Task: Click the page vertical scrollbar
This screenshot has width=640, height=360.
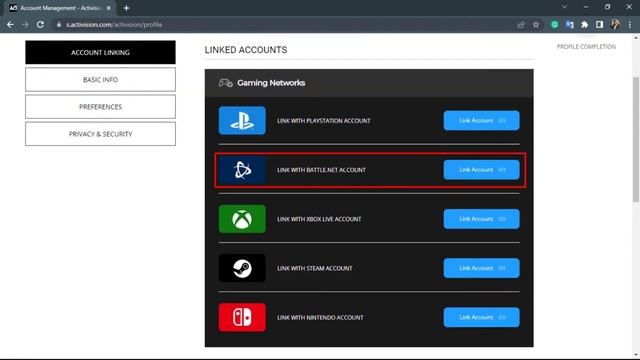Action: [636, 139]
